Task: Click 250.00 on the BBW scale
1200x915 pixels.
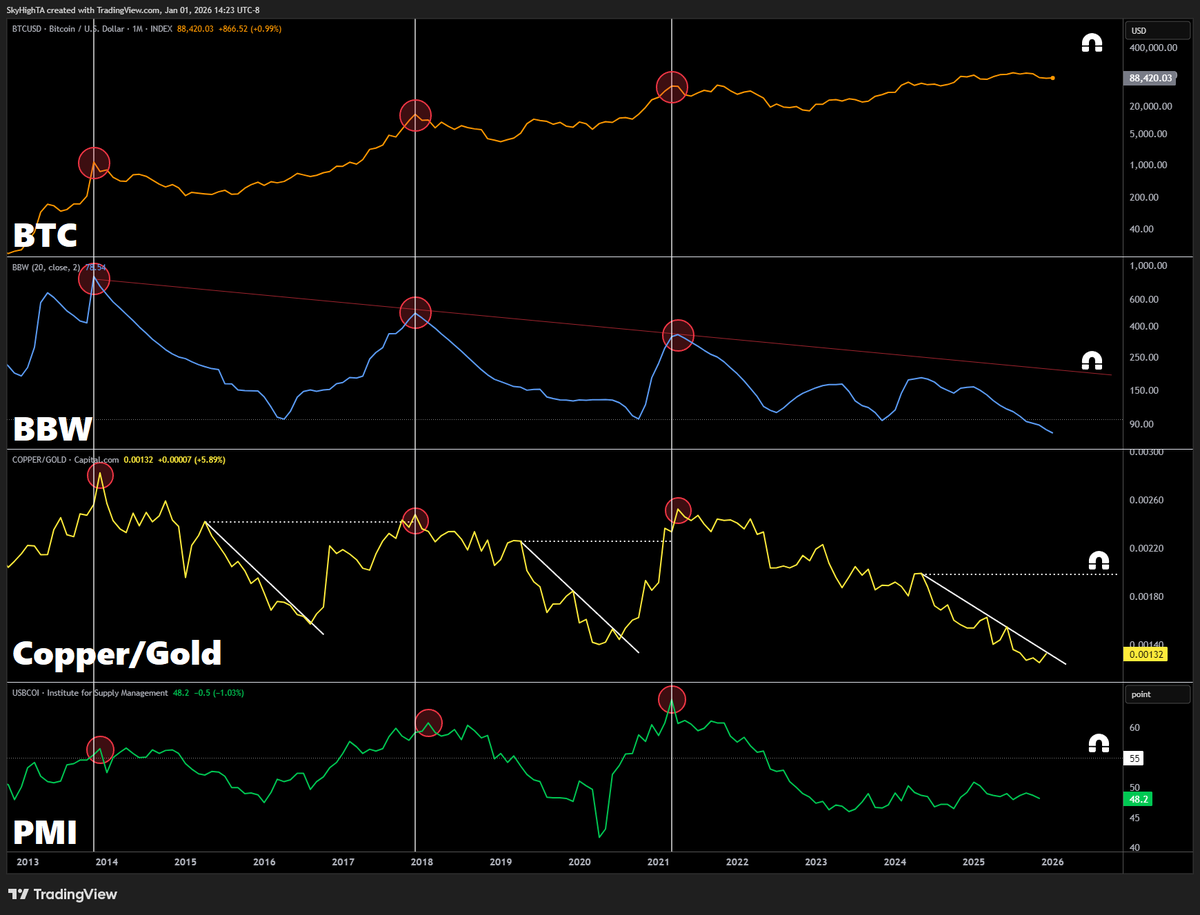Action: (x=1146, y=357)
